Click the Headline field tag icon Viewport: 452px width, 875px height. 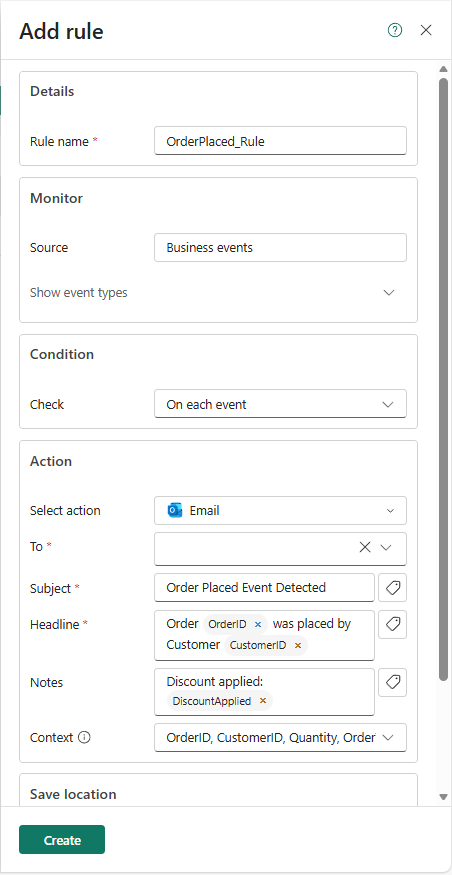392,624
